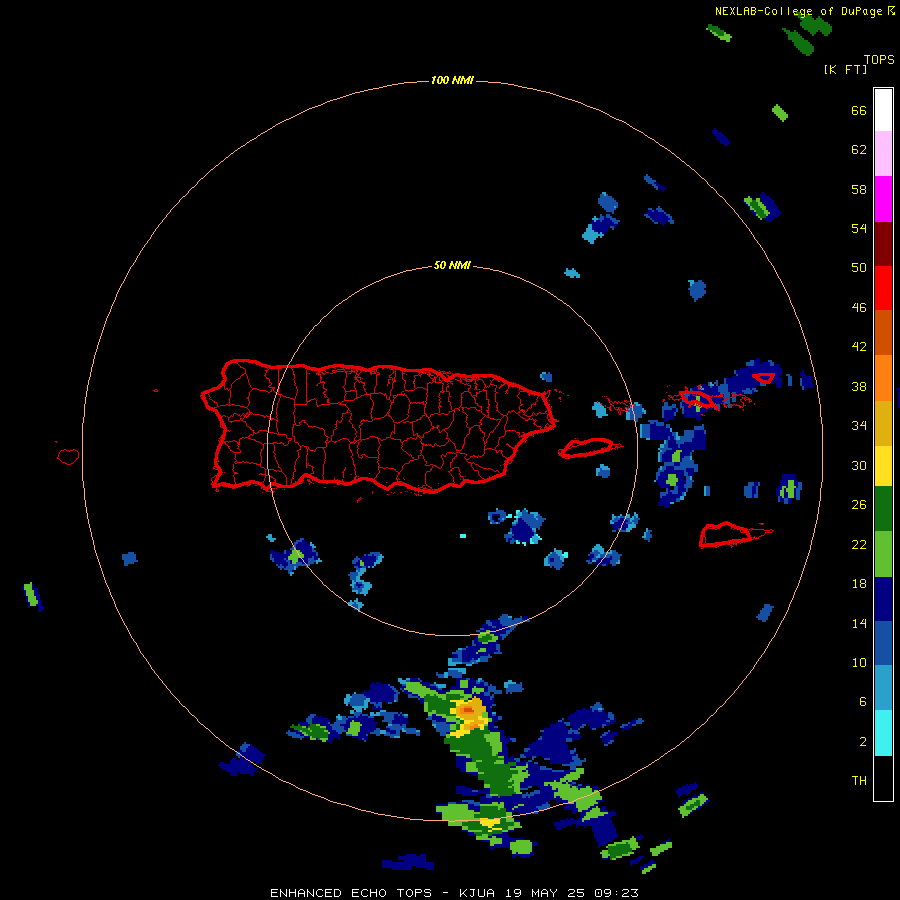Click the "18" legend value

tap(859, 584)
